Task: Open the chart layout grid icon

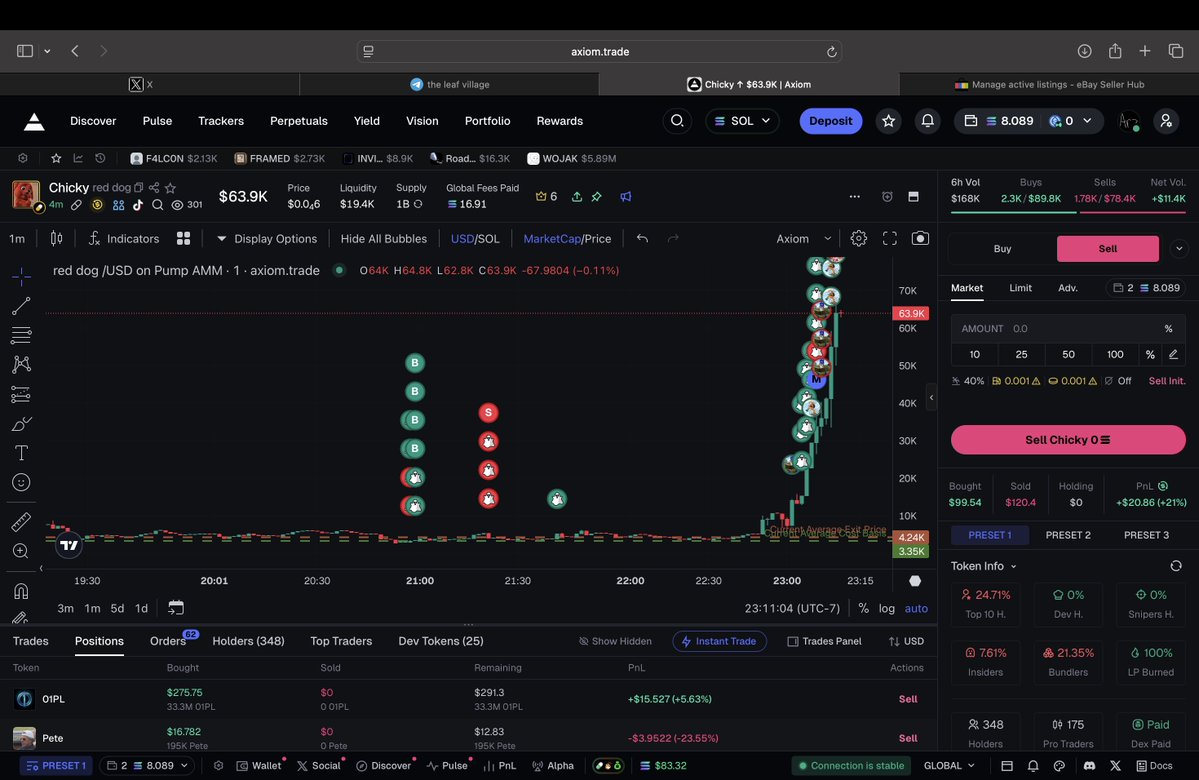Action: [x=184, y=239]
